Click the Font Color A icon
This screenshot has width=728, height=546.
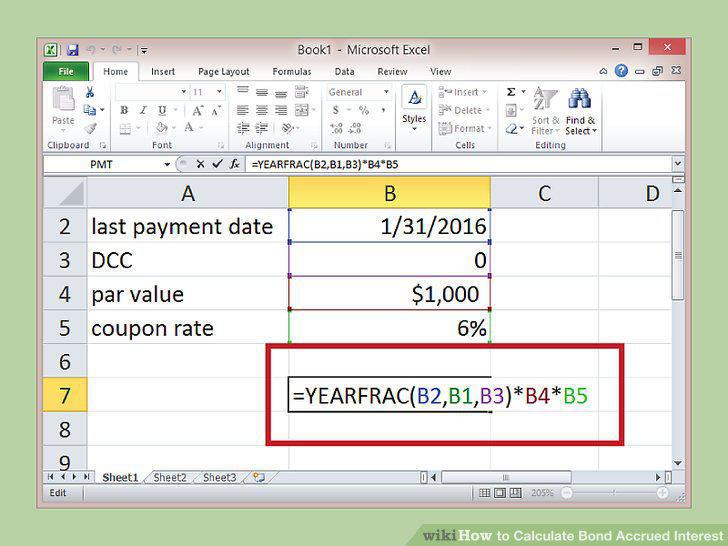pos(189,128)
